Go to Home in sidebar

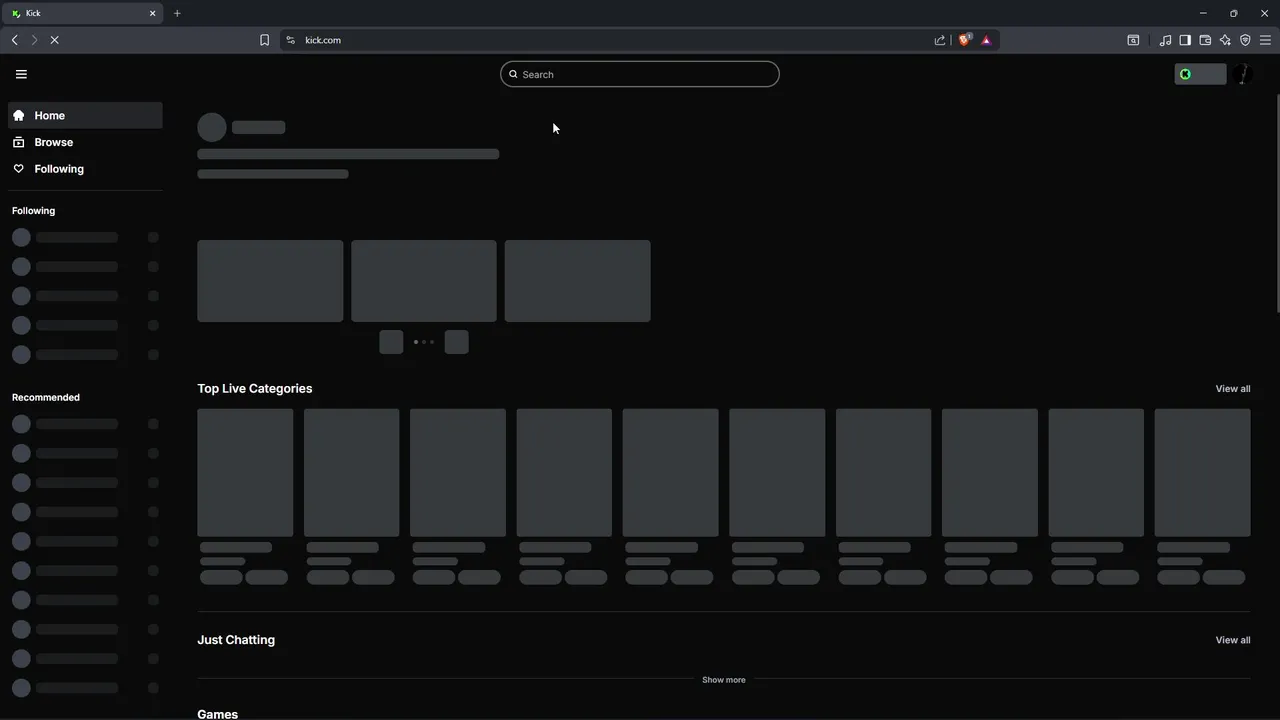pos(85,115)
